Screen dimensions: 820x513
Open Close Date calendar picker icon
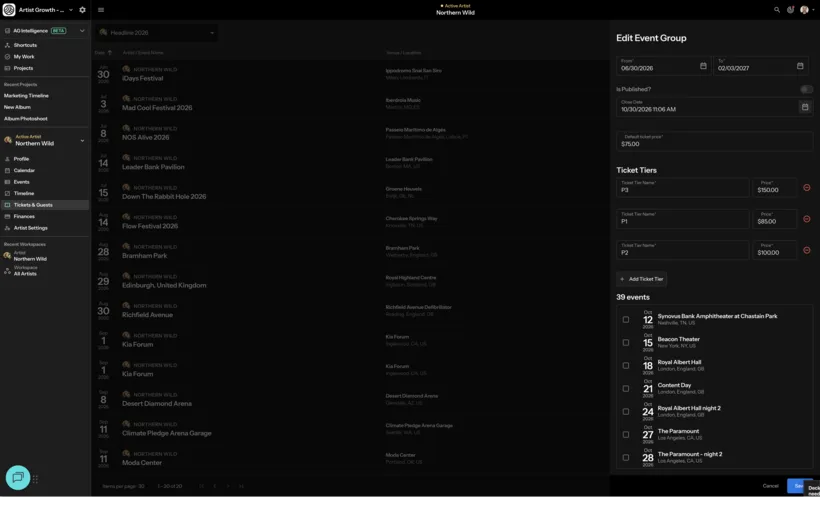pos(805,107)
